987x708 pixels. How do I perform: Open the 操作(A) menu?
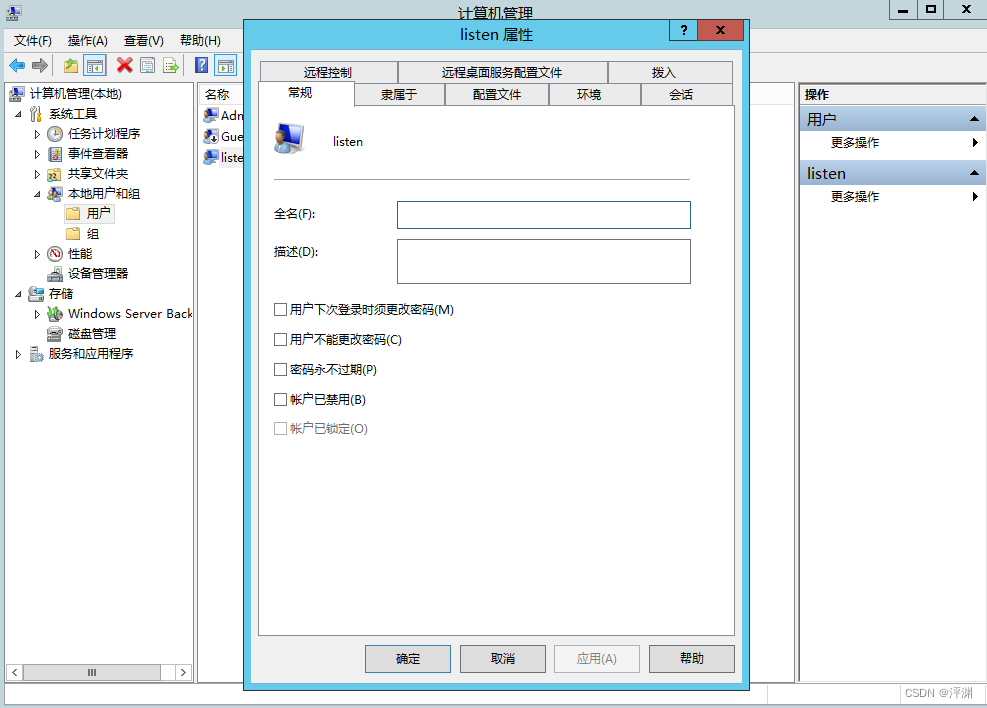87,41
